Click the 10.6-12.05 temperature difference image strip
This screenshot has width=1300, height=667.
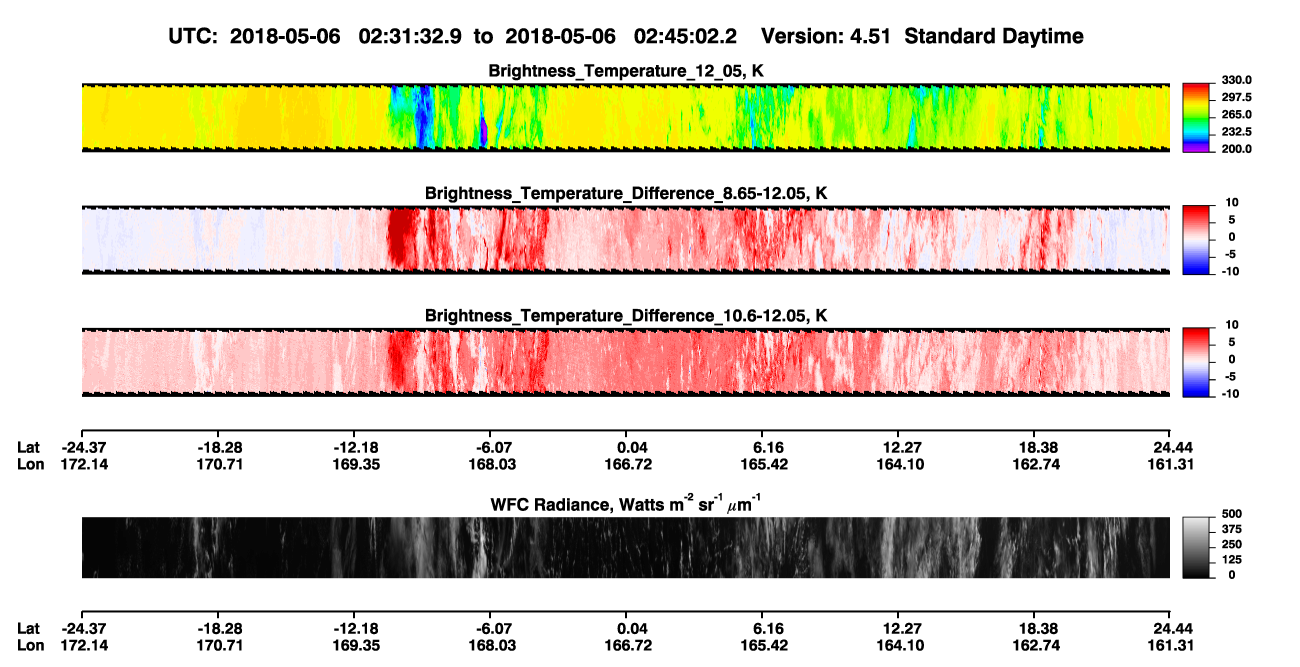coord(625,361)
